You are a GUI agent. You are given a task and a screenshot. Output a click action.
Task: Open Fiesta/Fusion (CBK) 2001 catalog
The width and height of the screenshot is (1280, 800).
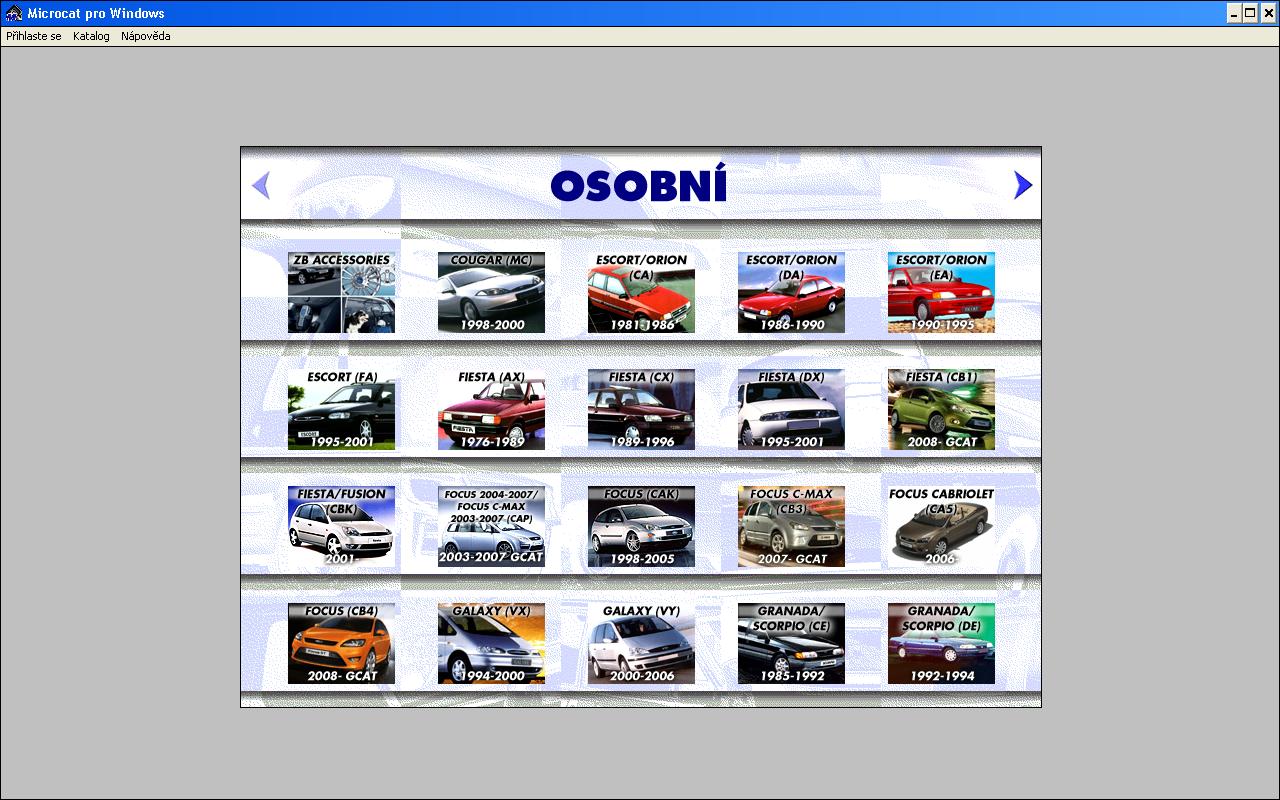[341, 527]
